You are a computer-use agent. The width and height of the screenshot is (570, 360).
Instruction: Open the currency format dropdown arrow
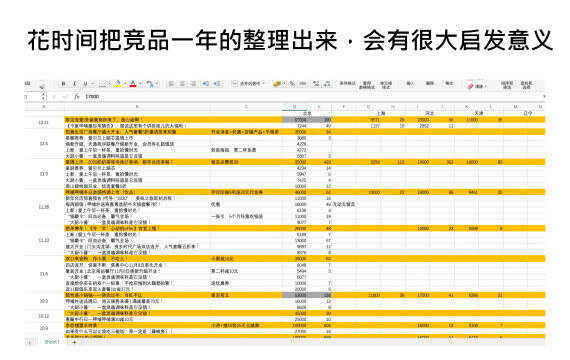(x=284, y=84)
